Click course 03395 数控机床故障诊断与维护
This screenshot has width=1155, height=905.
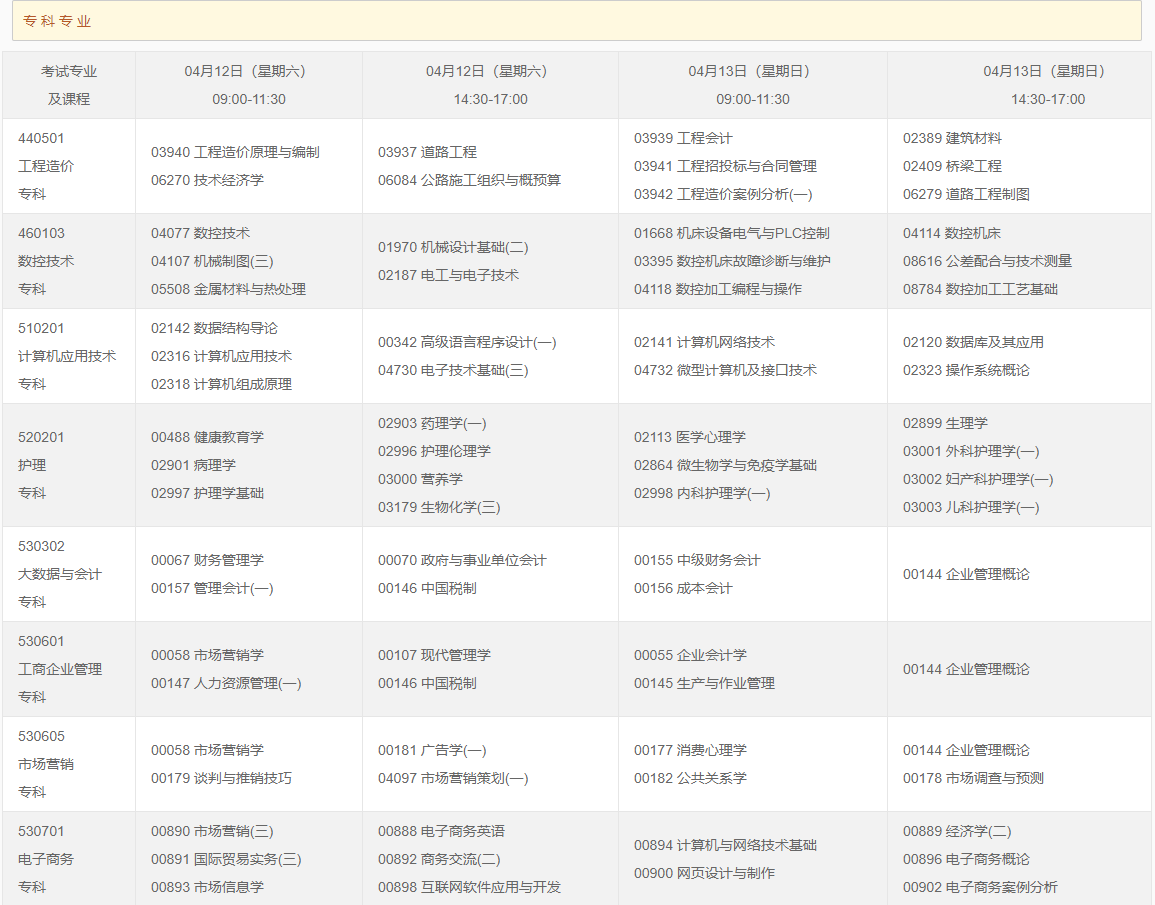click(x=732, y=261)
